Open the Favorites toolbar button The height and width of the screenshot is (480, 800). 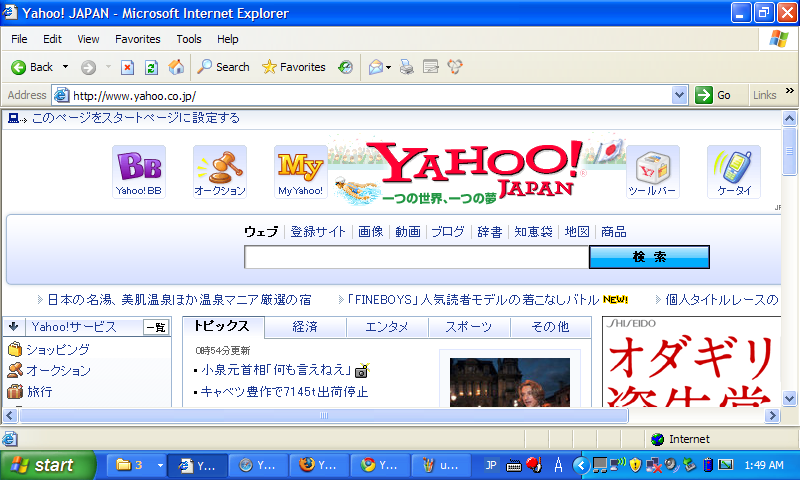tap(293, 67)
